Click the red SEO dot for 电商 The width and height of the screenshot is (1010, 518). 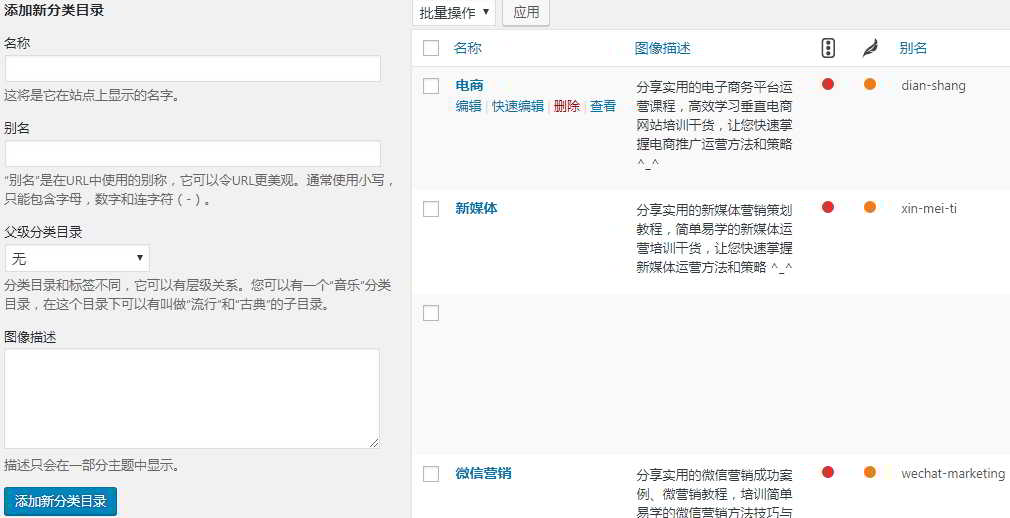click(x=828, y=84)
